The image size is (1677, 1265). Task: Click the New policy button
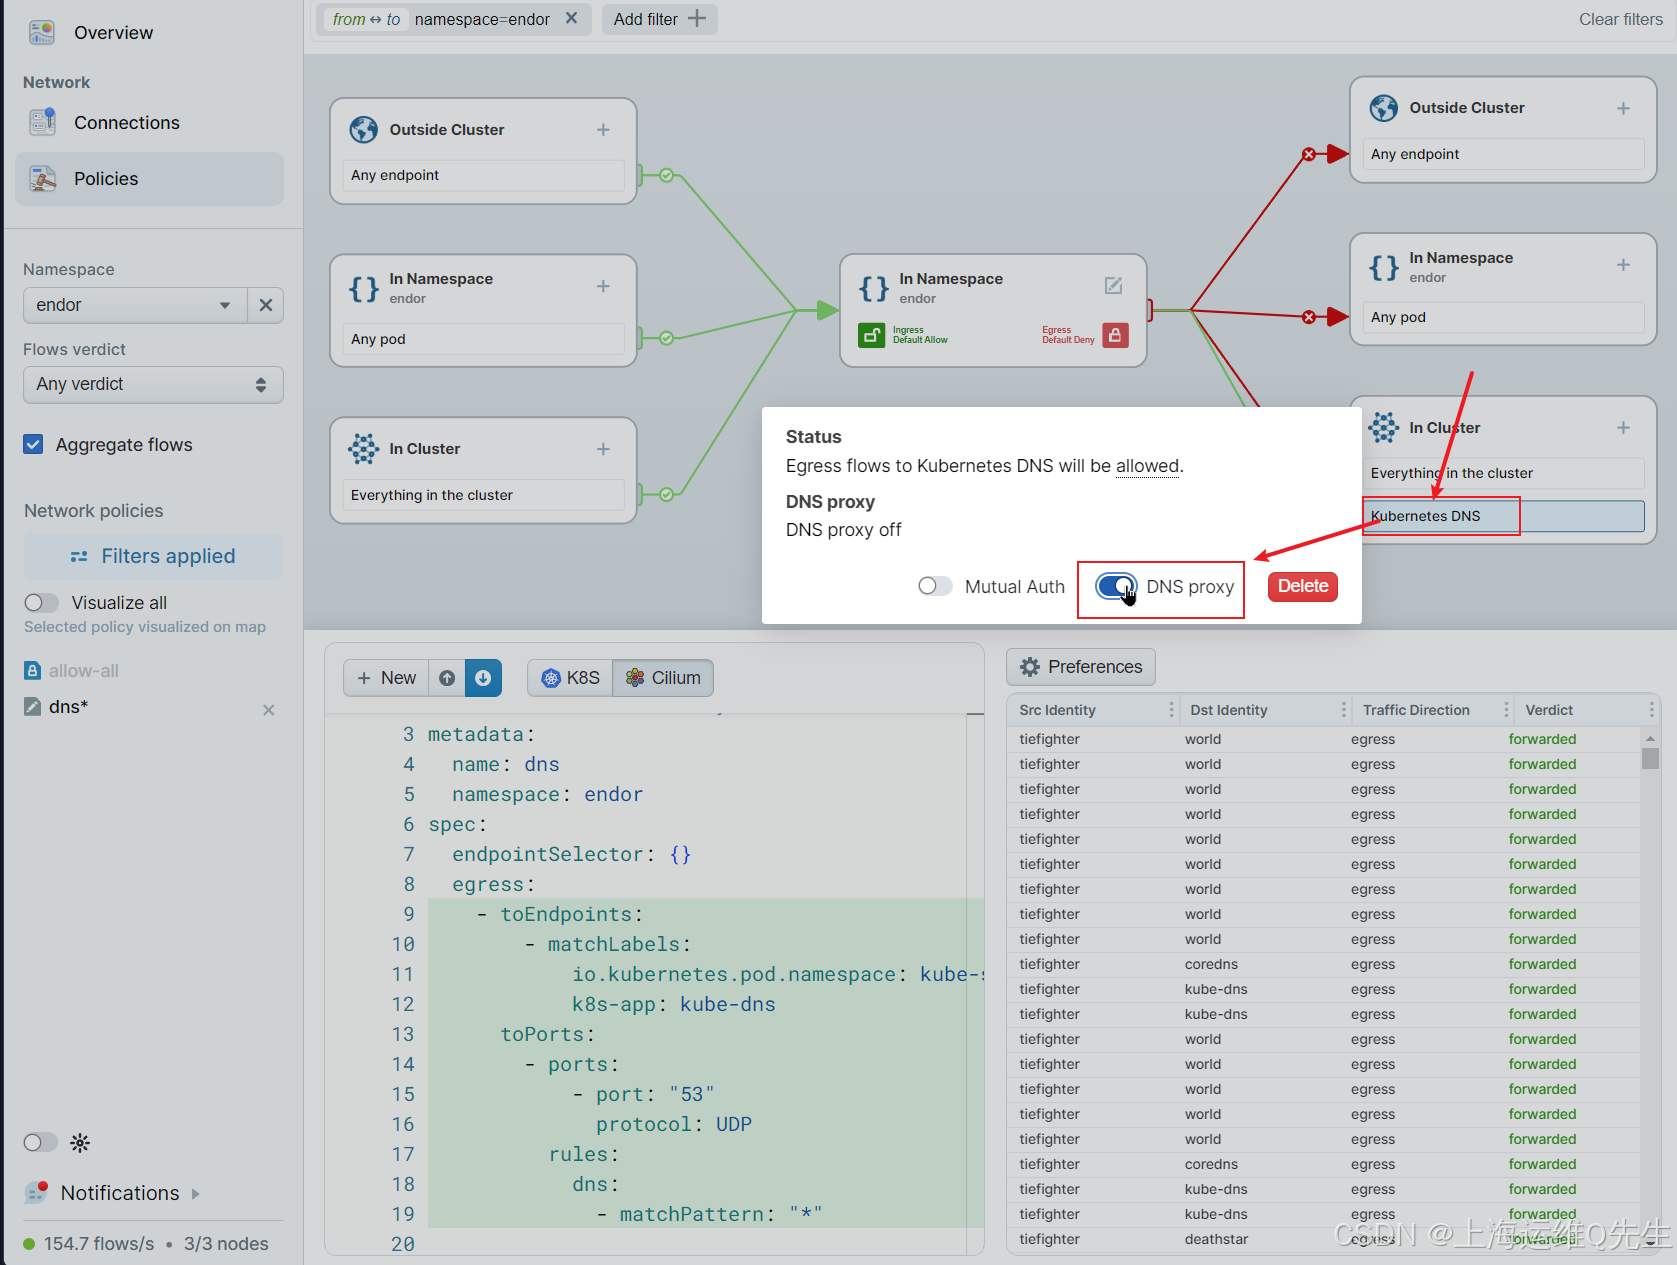(386, 678)
